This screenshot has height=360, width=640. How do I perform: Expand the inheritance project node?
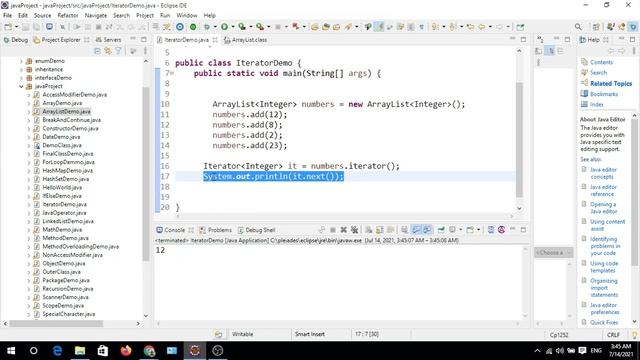21,69
